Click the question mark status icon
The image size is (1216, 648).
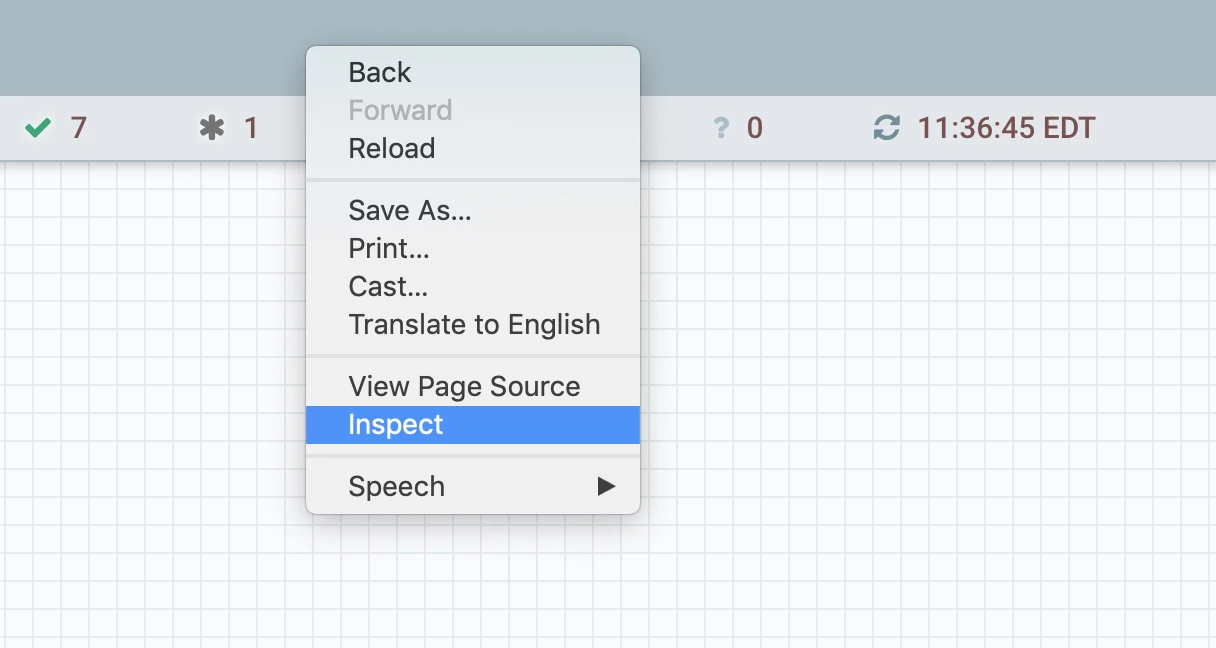point(721,129)
